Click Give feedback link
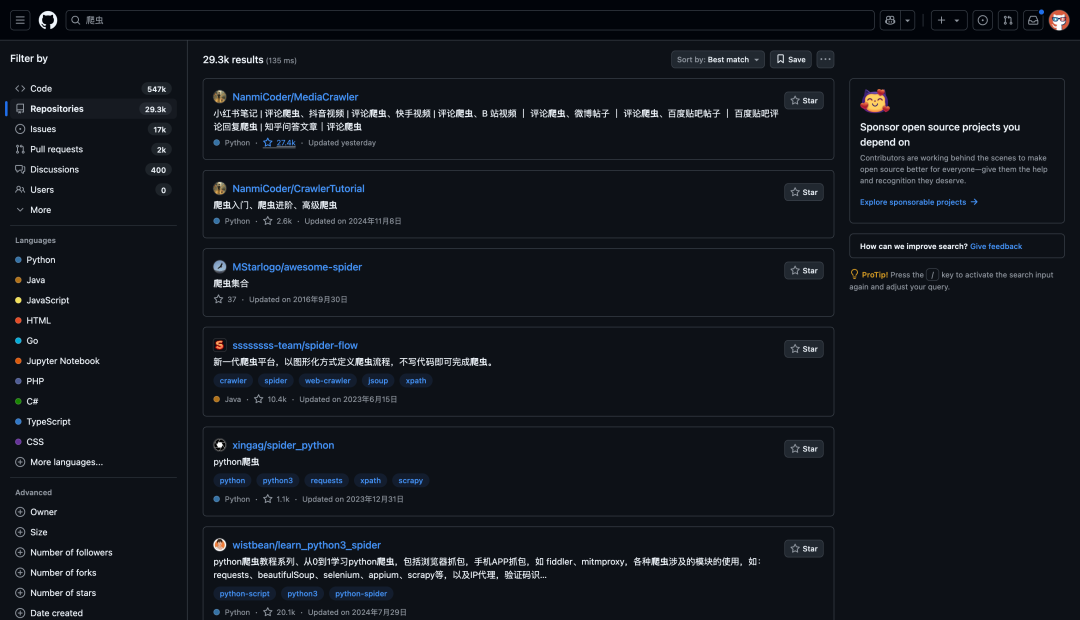 pyautogui.click(x=996, y=247)
